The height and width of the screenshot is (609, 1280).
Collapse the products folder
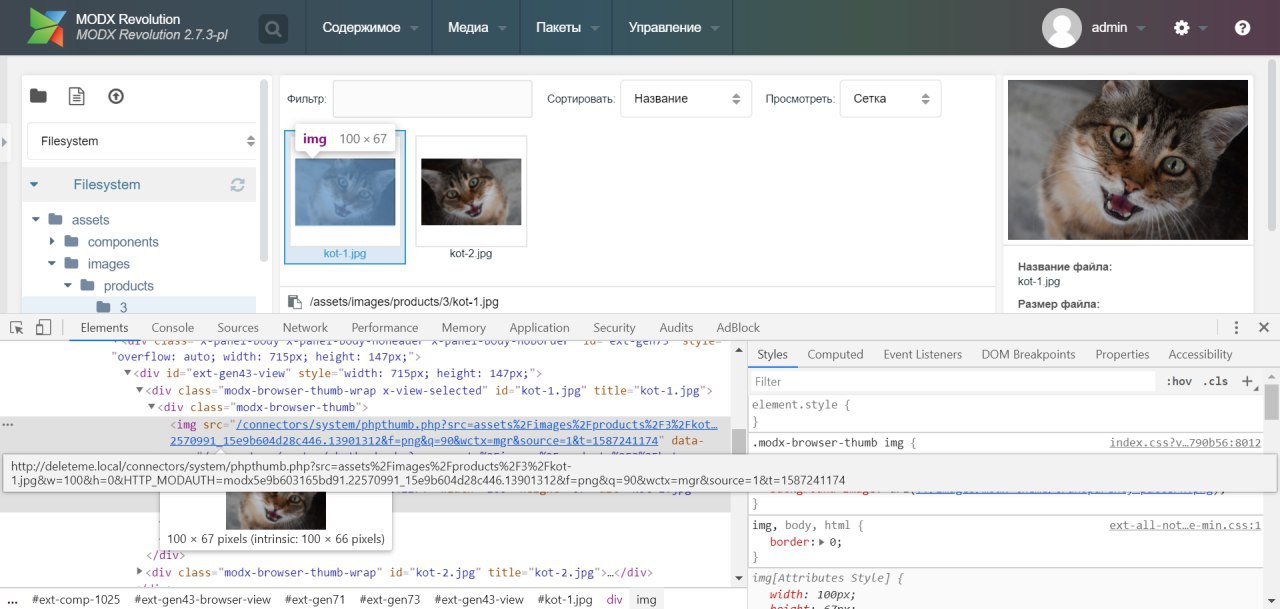click(69, 286)
